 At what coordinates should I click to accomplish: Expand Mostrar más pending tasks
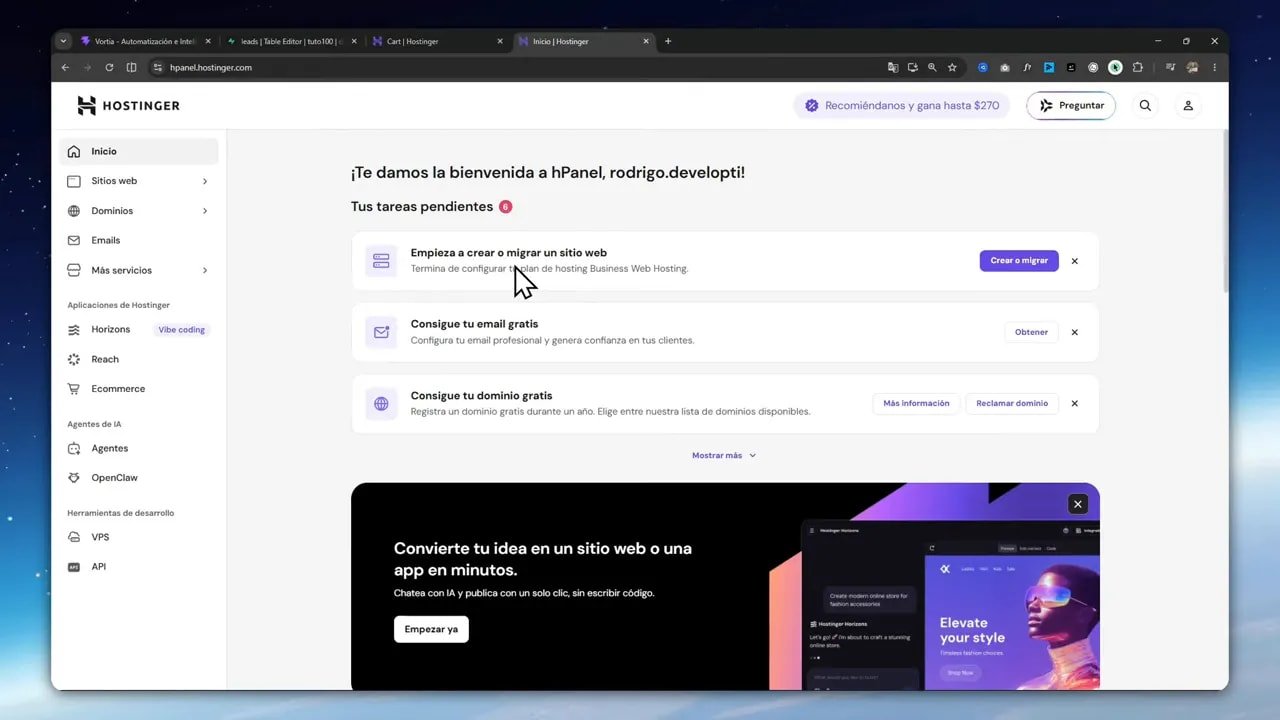point(724,455)
